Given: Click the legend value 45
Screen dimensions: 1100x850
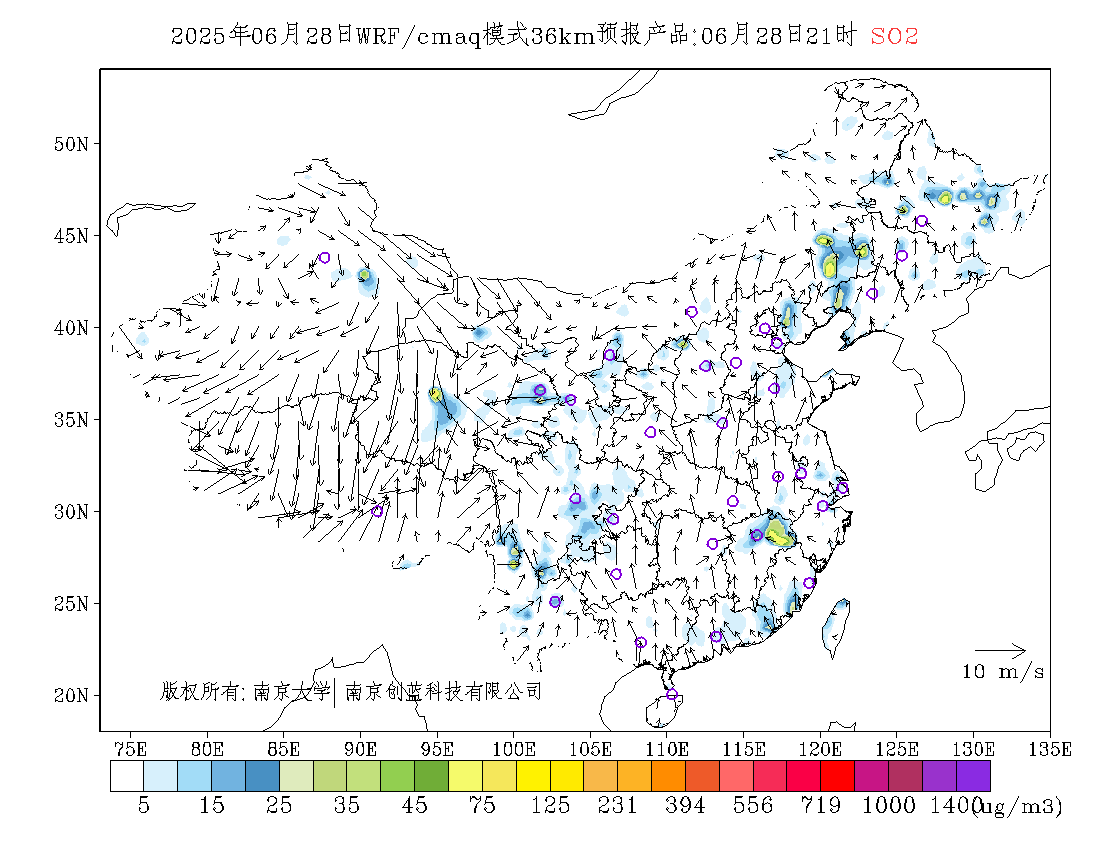Looking at the screenshot, I should coord(415,806).
